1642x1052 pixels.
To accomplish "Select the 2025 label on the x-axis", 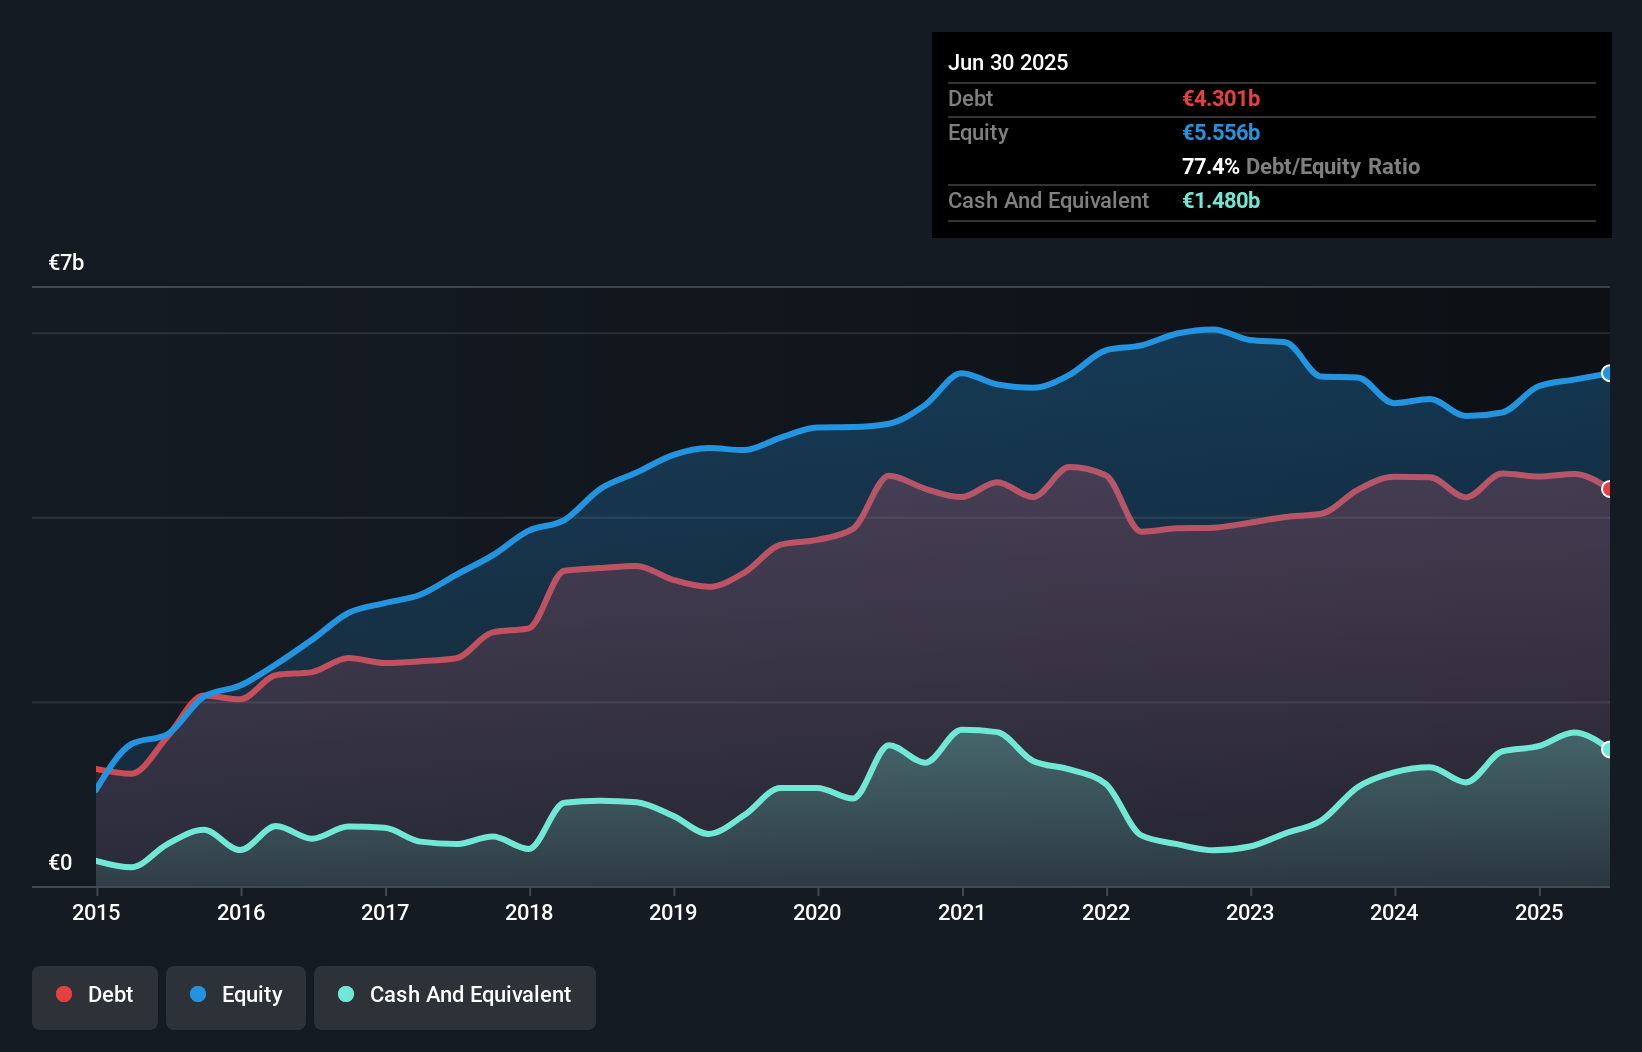I will pos(1539,912).
